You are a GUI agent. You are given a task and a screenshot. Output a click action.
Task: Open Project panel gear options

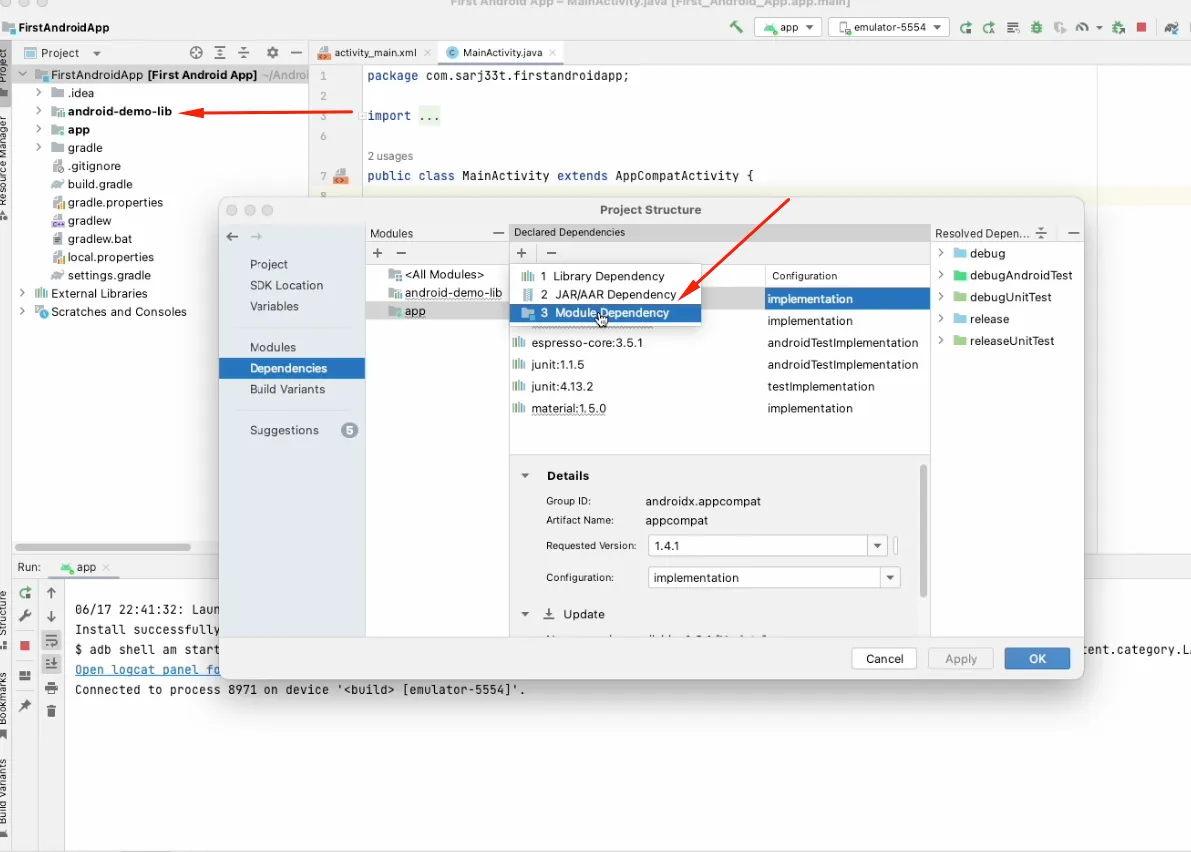click(273, 52)
